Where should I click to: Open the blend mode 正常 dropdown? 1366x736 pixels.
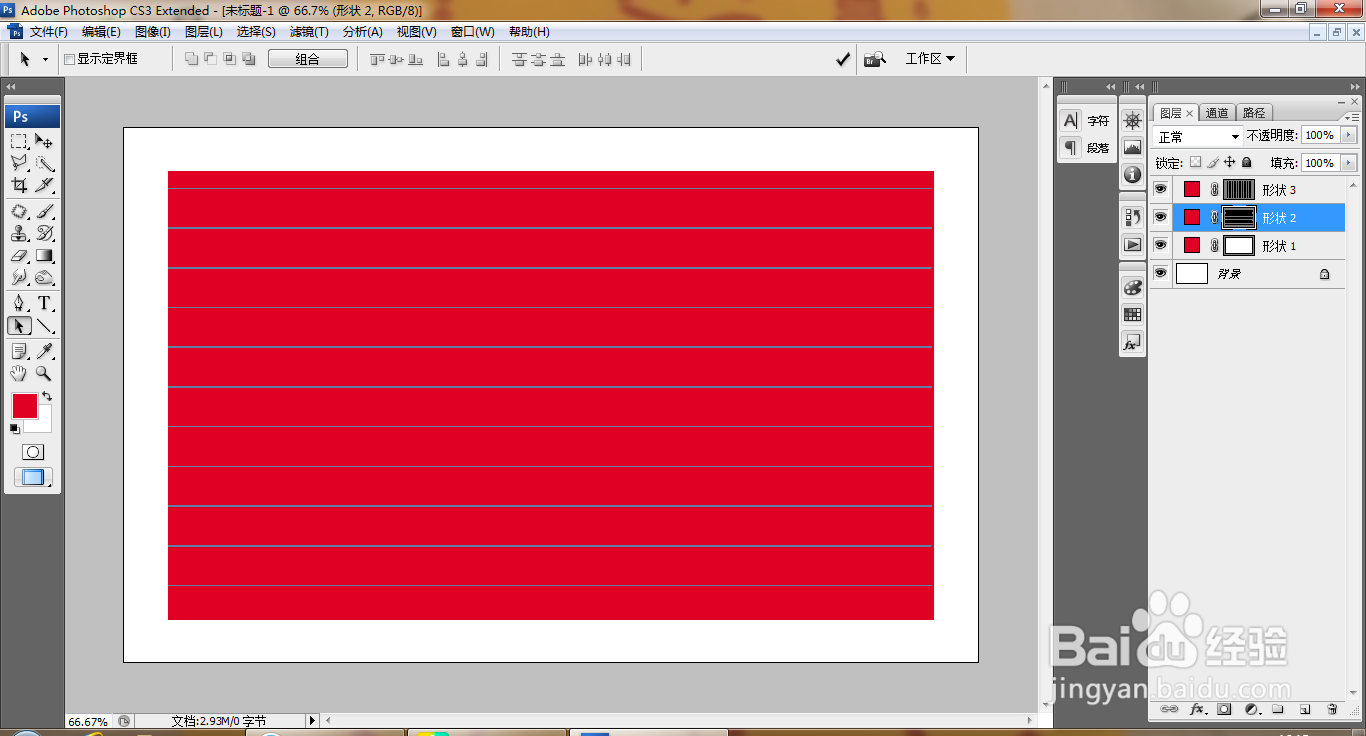coord(1198,136)
